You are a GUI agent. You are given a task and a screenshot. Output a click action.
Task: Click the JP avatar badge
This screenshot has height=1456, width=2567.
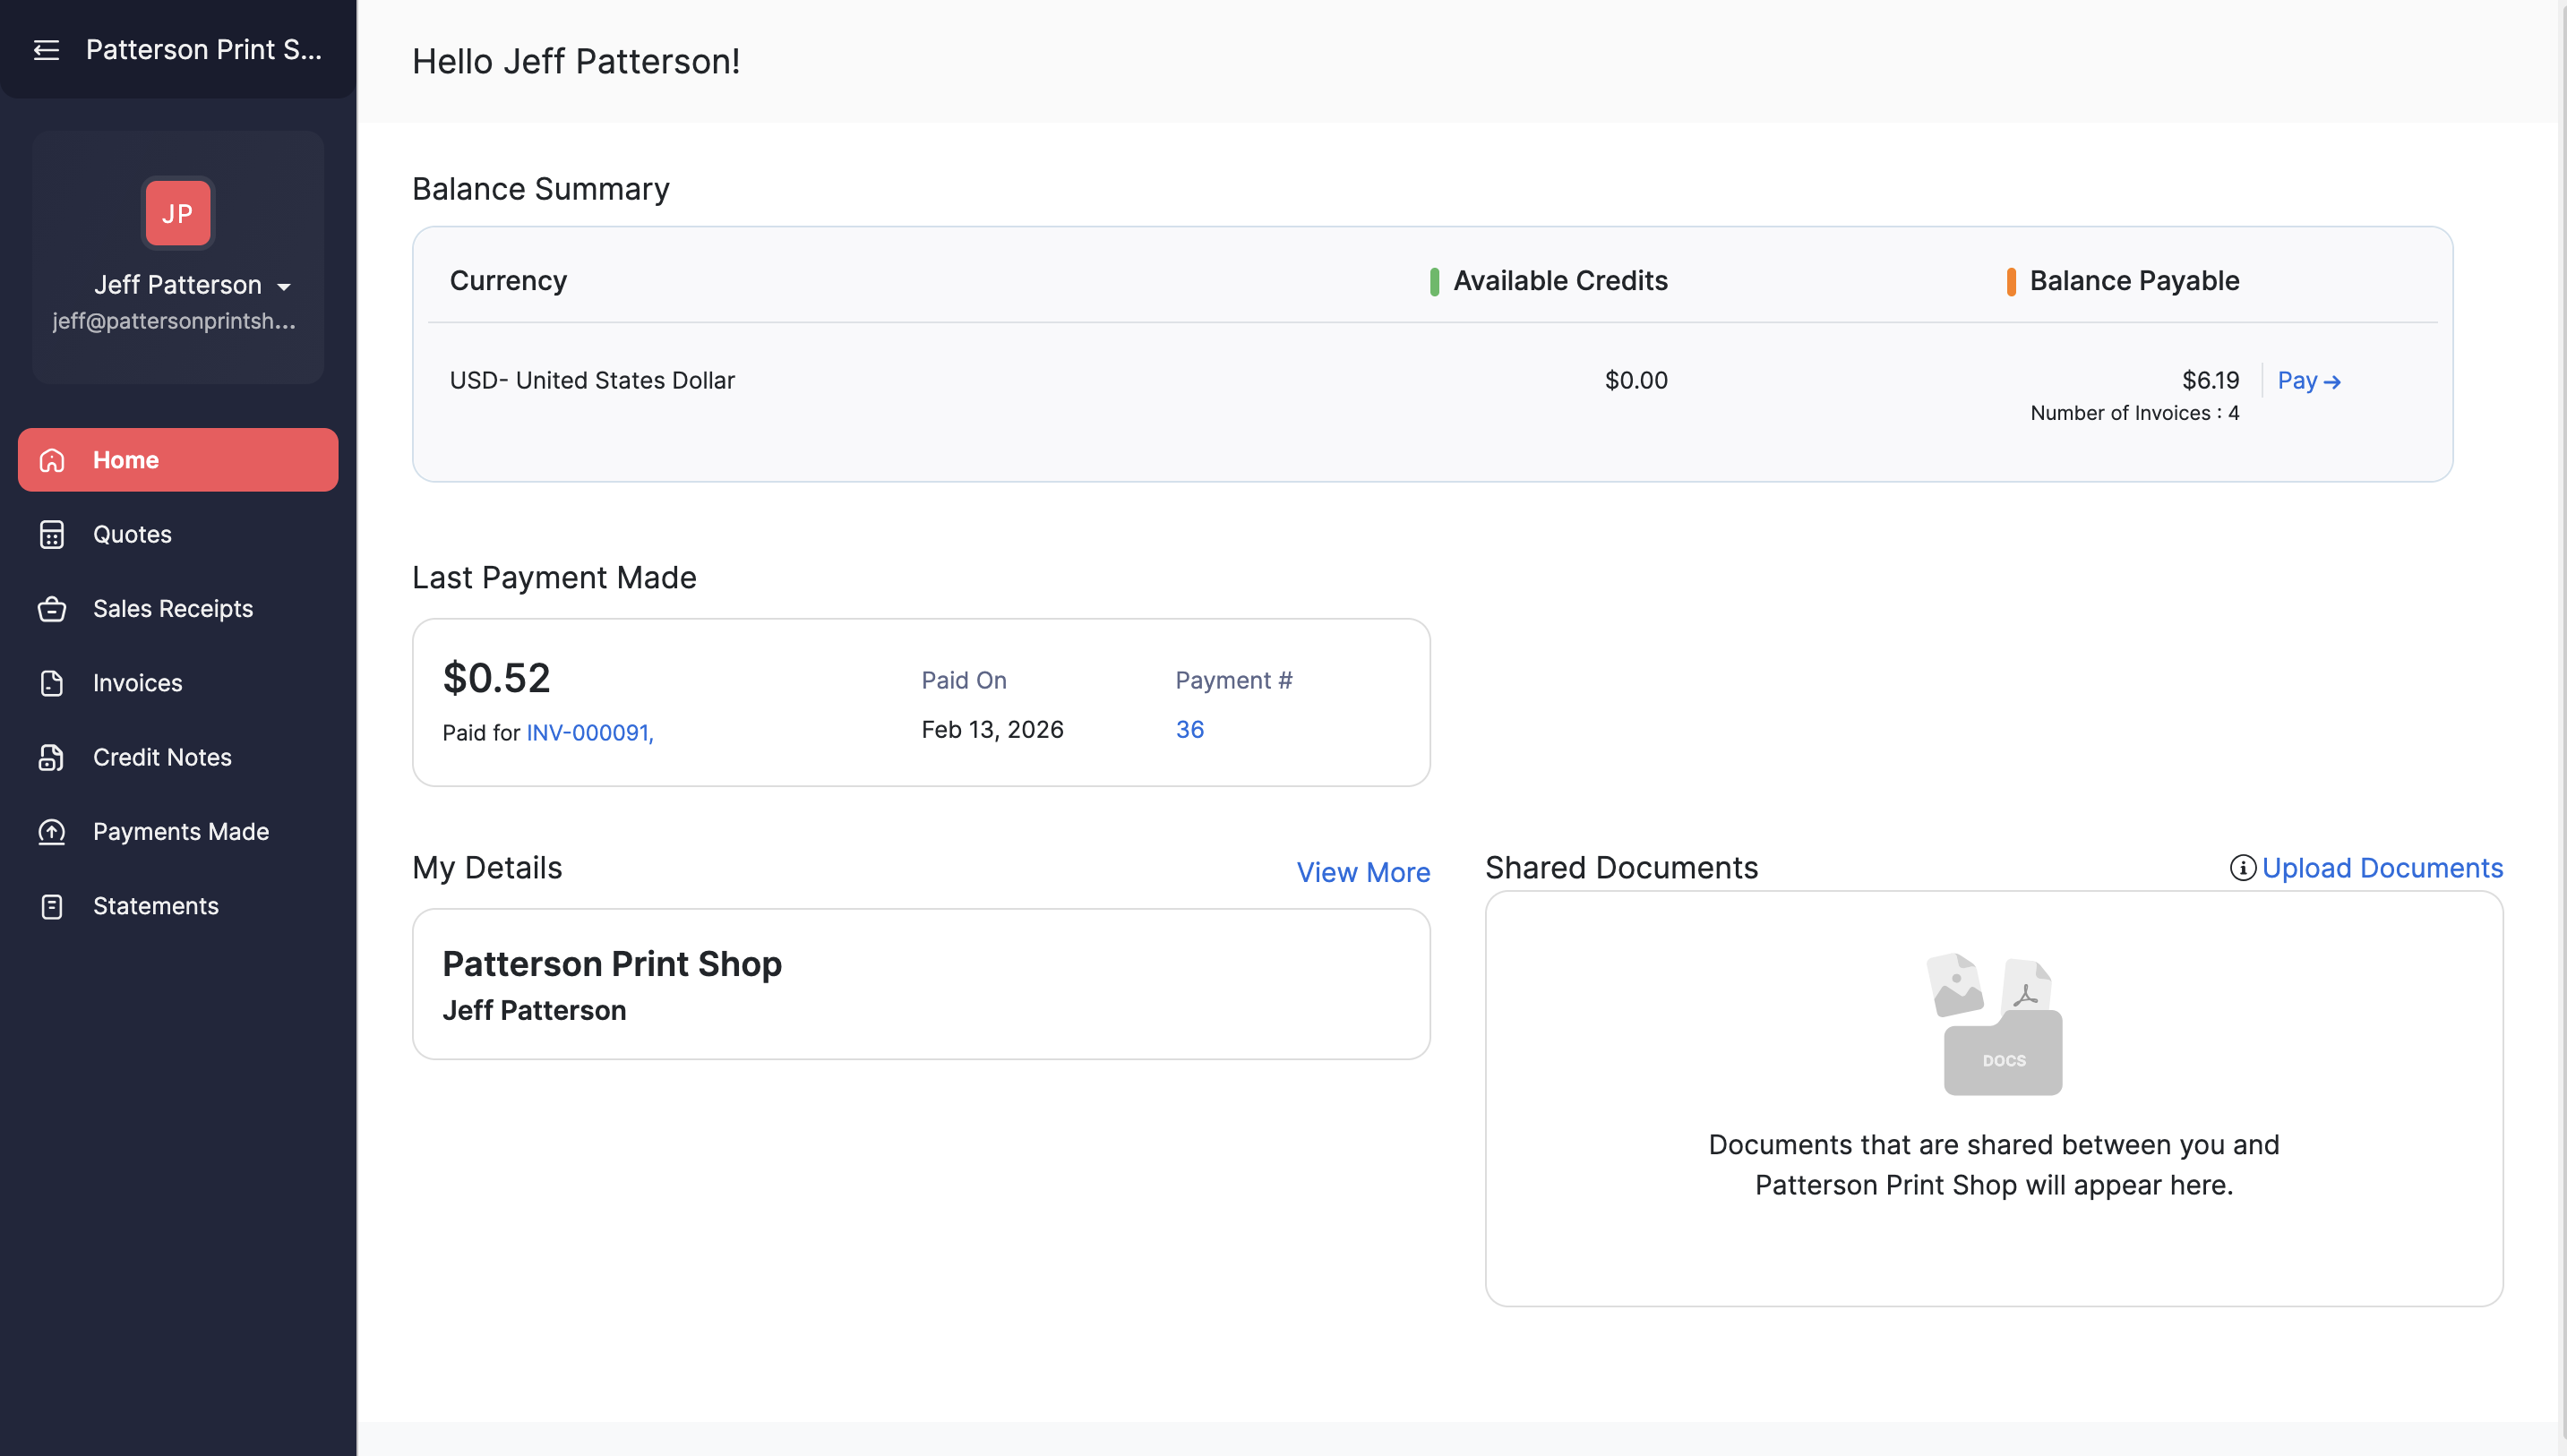[x=177, y=212]
